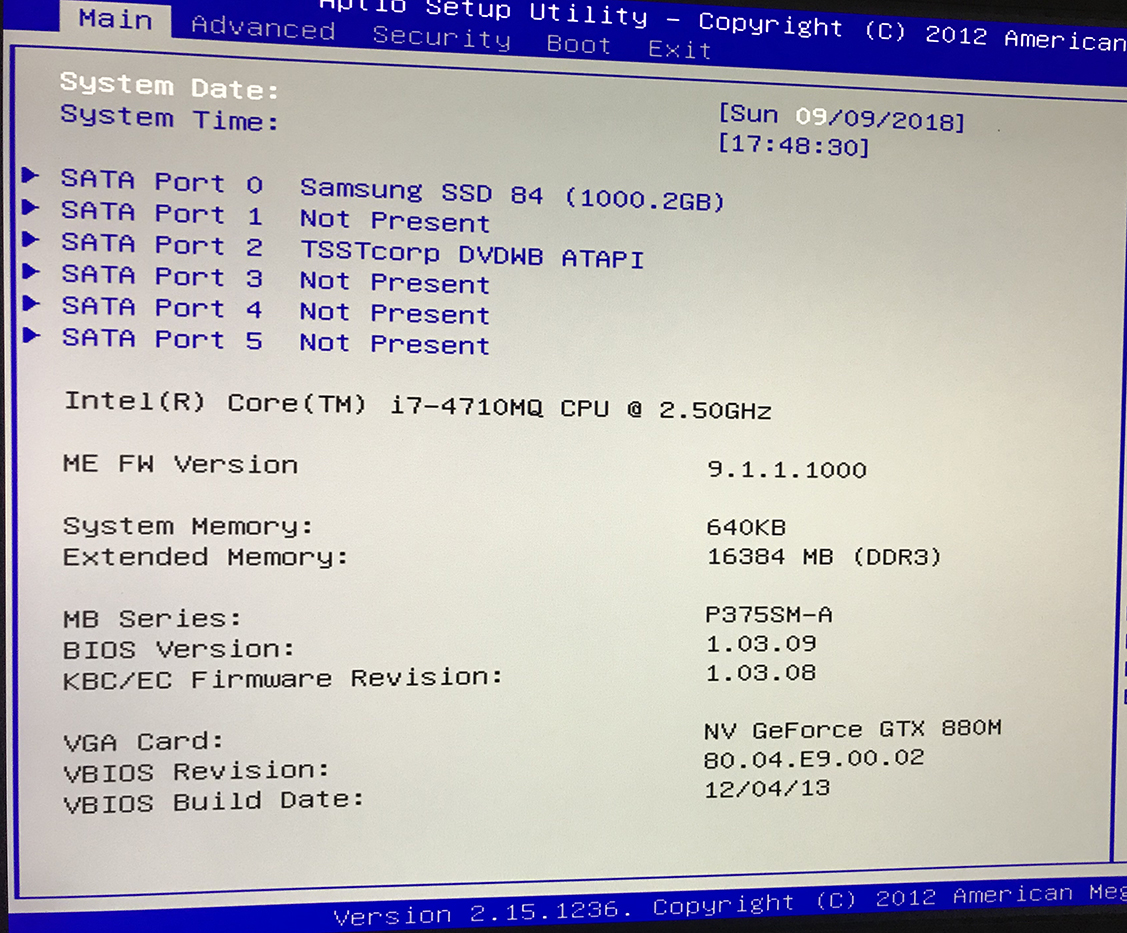This screenshot has width=1127, height=933.
Task: Click VGA Card label
Action: coord(144,741)
